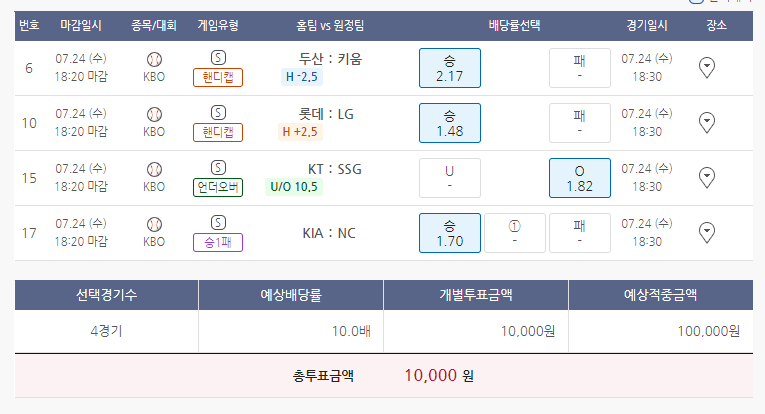The width and height of the screenshot is (765, 414).
Task: Toggle O 1.82 over selection
Action: click(x=579, y=178)
